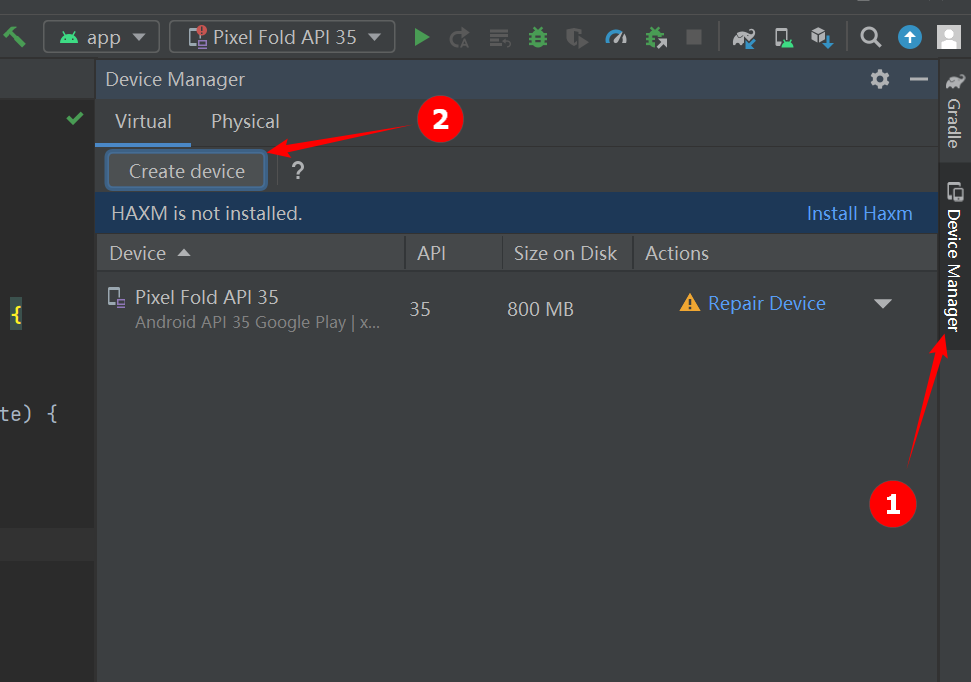Click the green checkmark in the editor
Image resolution: width=971 pixels, height=682 pixels.
[75, 118]
